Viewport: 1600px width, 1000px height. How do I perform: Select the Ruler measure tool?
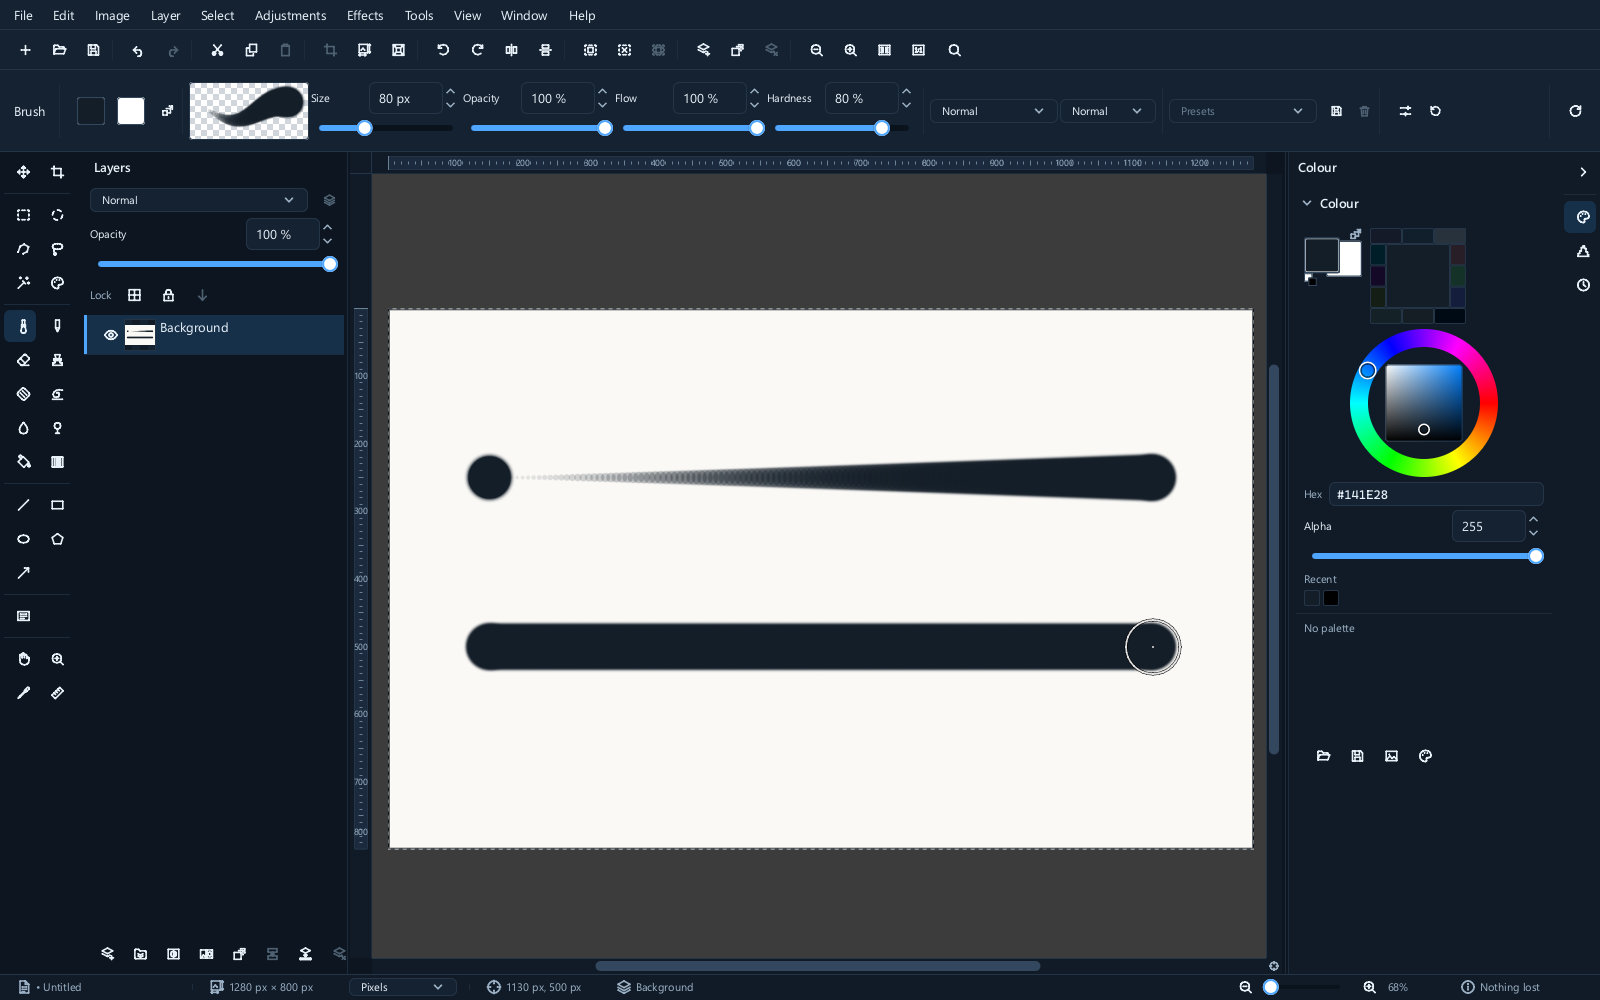[57, 693]
